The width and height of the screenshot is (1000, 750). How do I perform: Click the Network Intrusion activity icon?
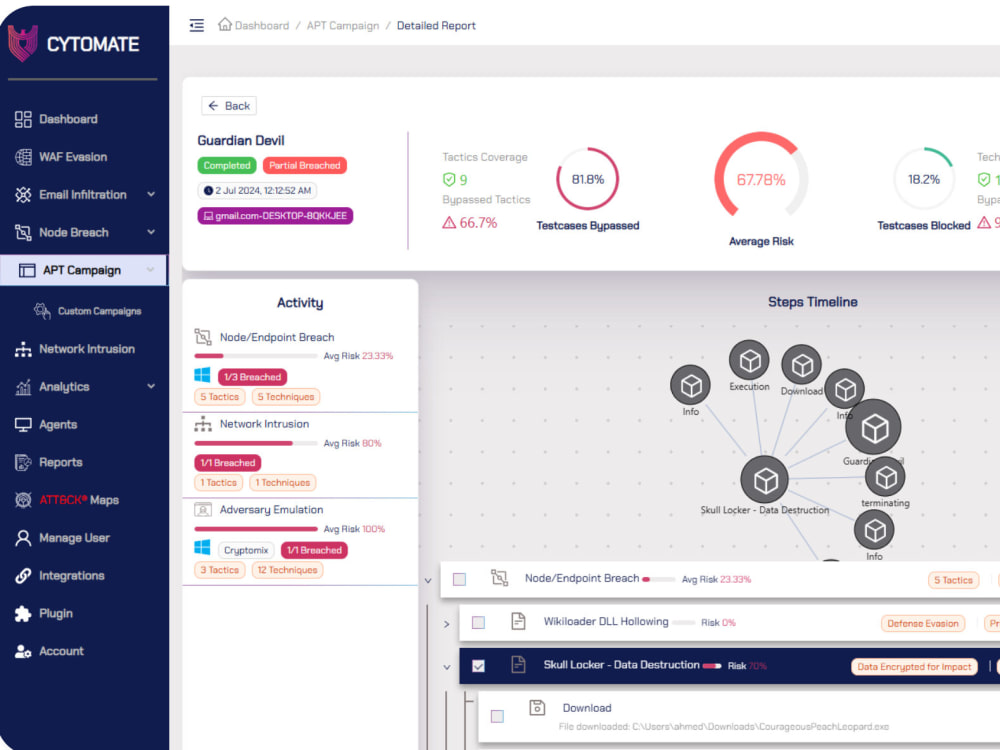pos(203,424)
